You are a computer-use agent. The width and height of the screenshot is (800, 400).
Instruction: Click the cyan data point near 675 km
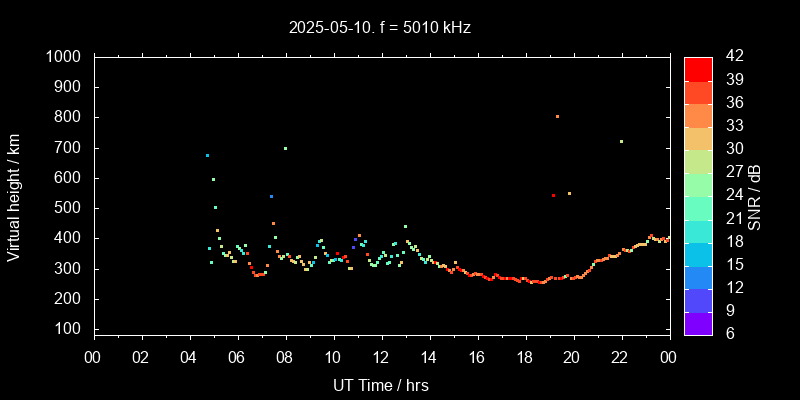pyautogui.click(x=207, y=155)
